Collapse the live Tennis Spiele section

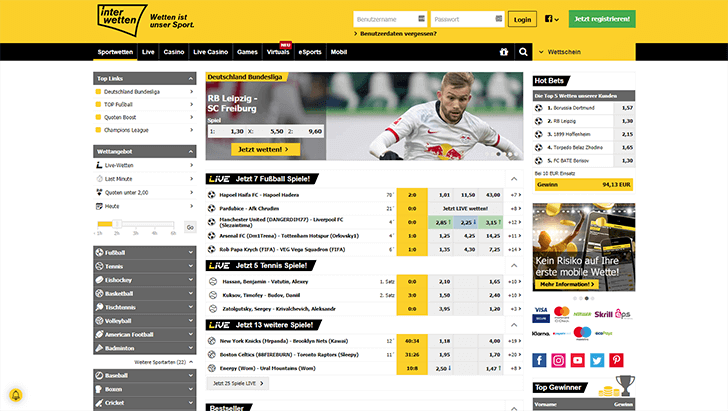click(x=514, y=266)
